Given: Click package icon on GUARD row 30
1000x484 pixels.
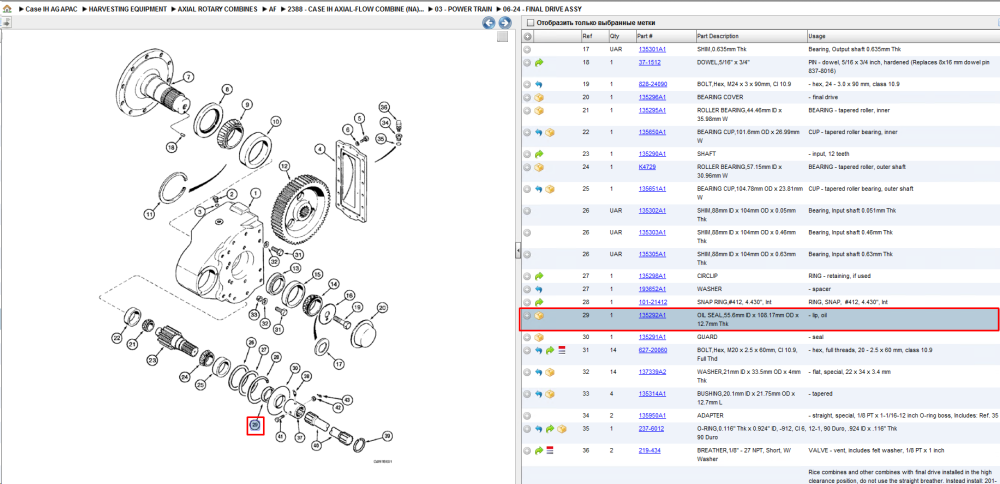Looking at the screenshot, I should point(539,337).
